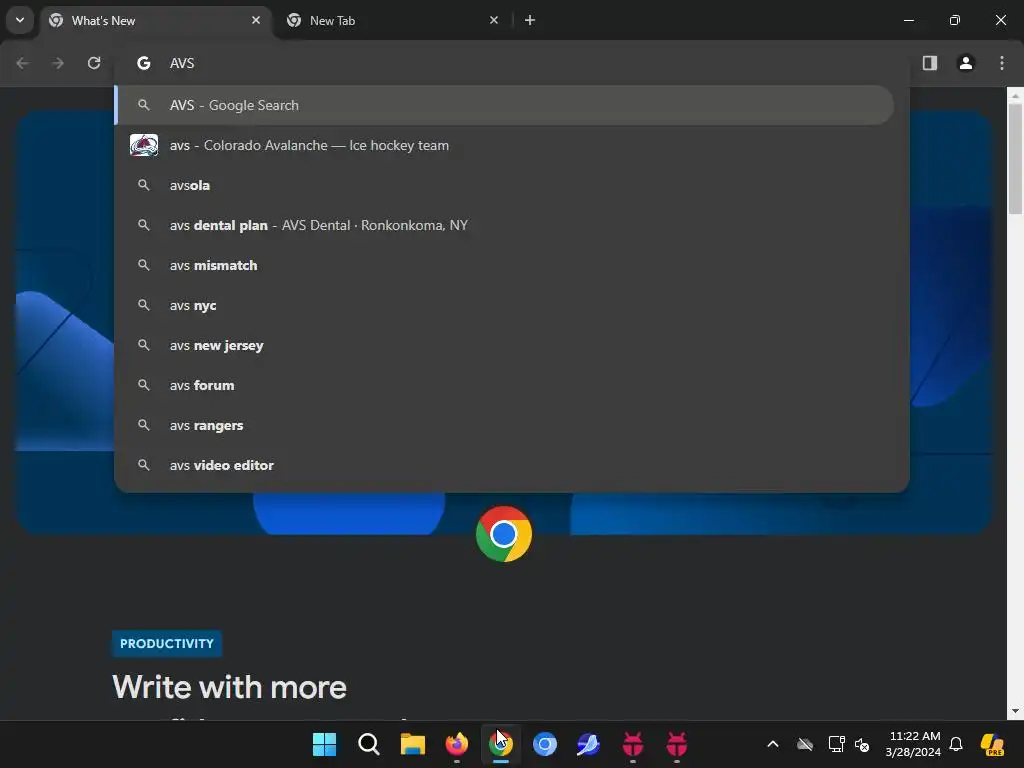Click the muted volume tray icon
The height and width of the screenshot is (768, 1024).
(x=862, y=744)
